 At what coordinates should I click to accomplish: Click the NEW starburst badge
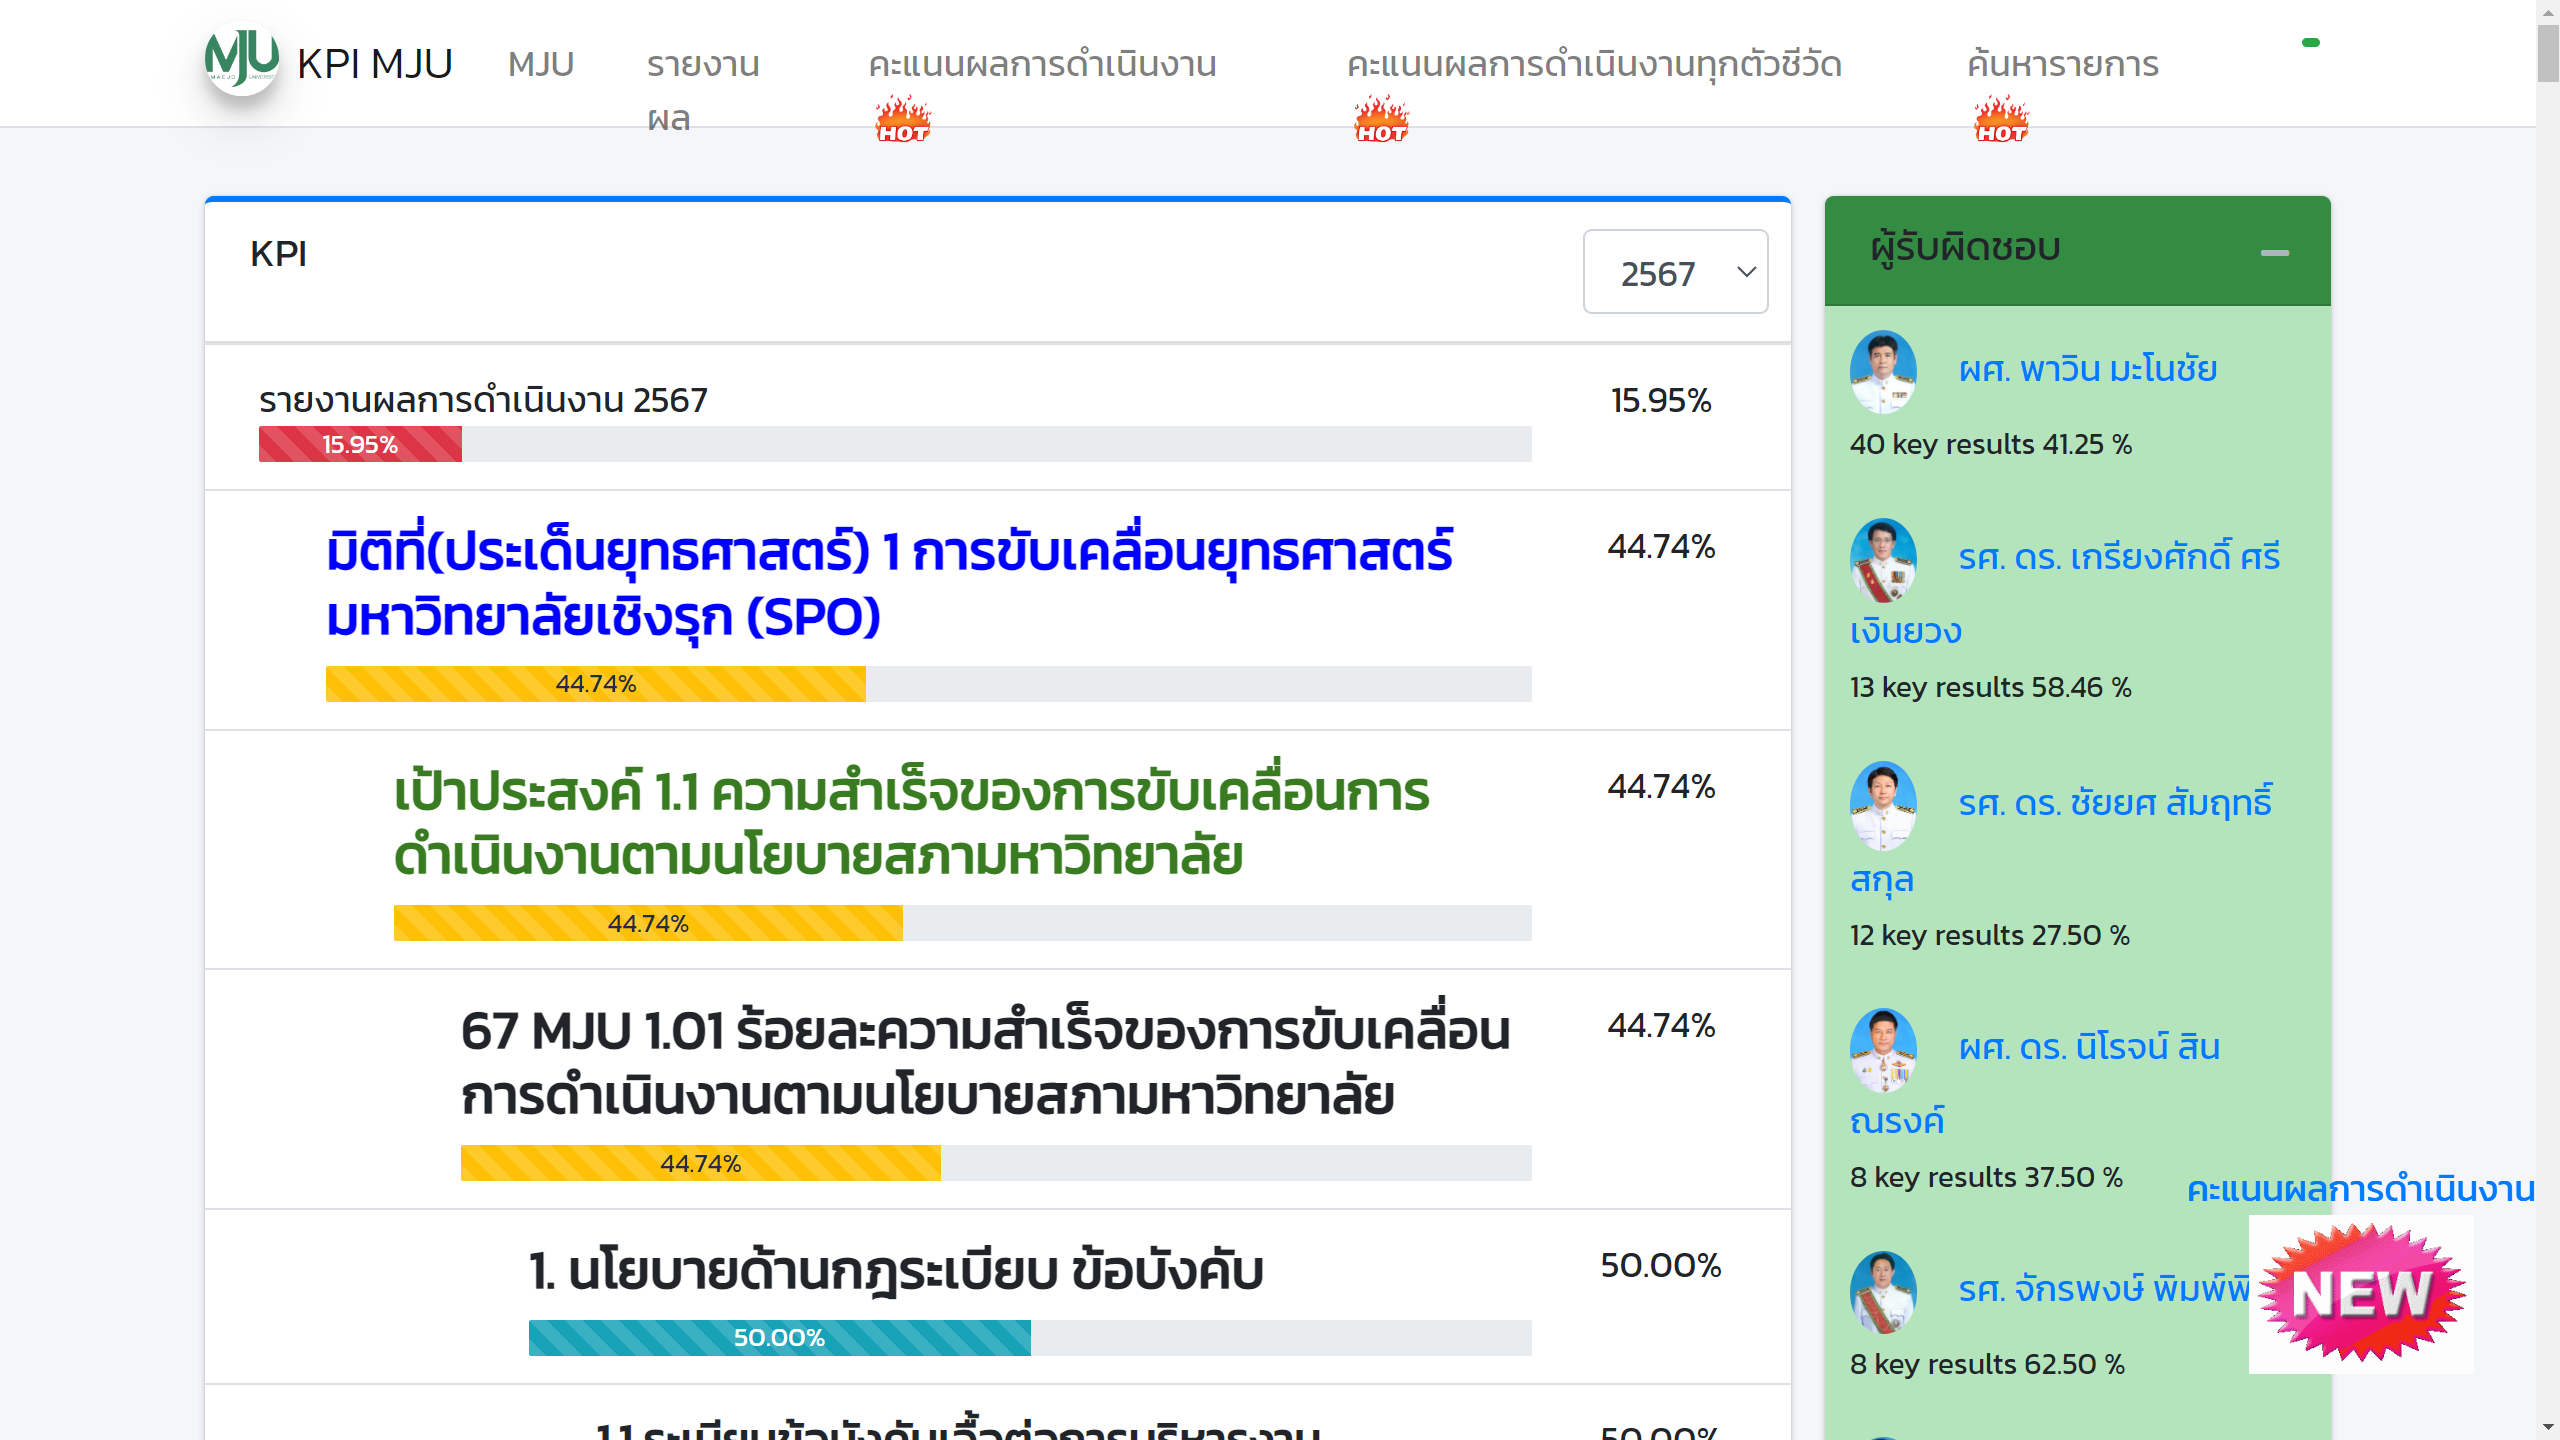pyautogui.click(x=2361, y=1294)
